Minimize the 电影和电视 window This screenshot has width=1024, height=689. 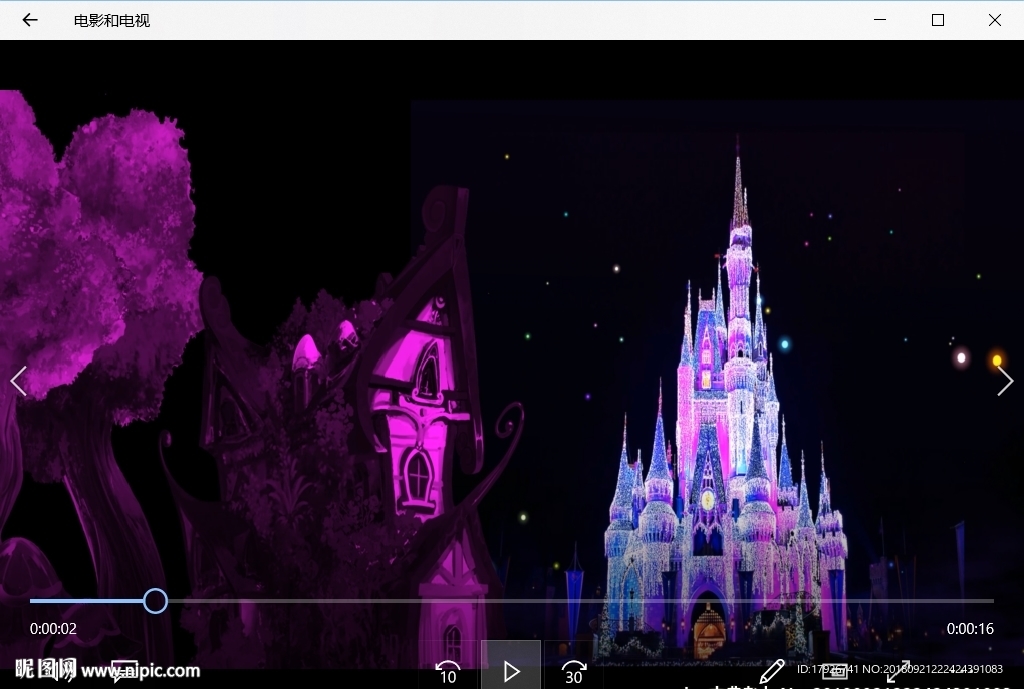point(880,20)
